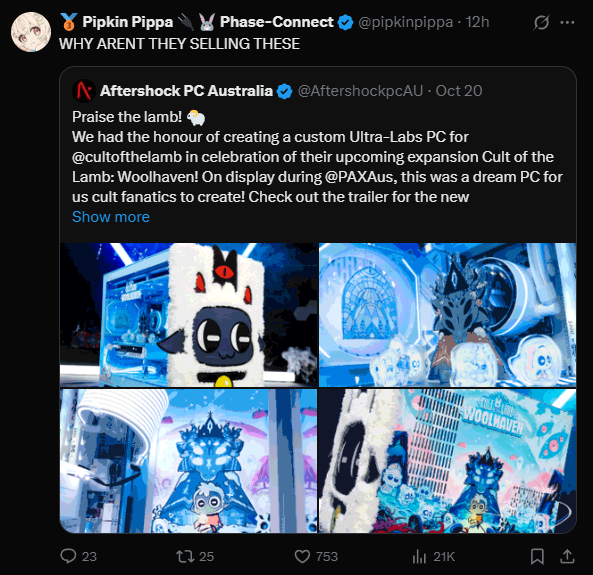
Task: View the plush lamb PC case photo
Action: (188, 315)
